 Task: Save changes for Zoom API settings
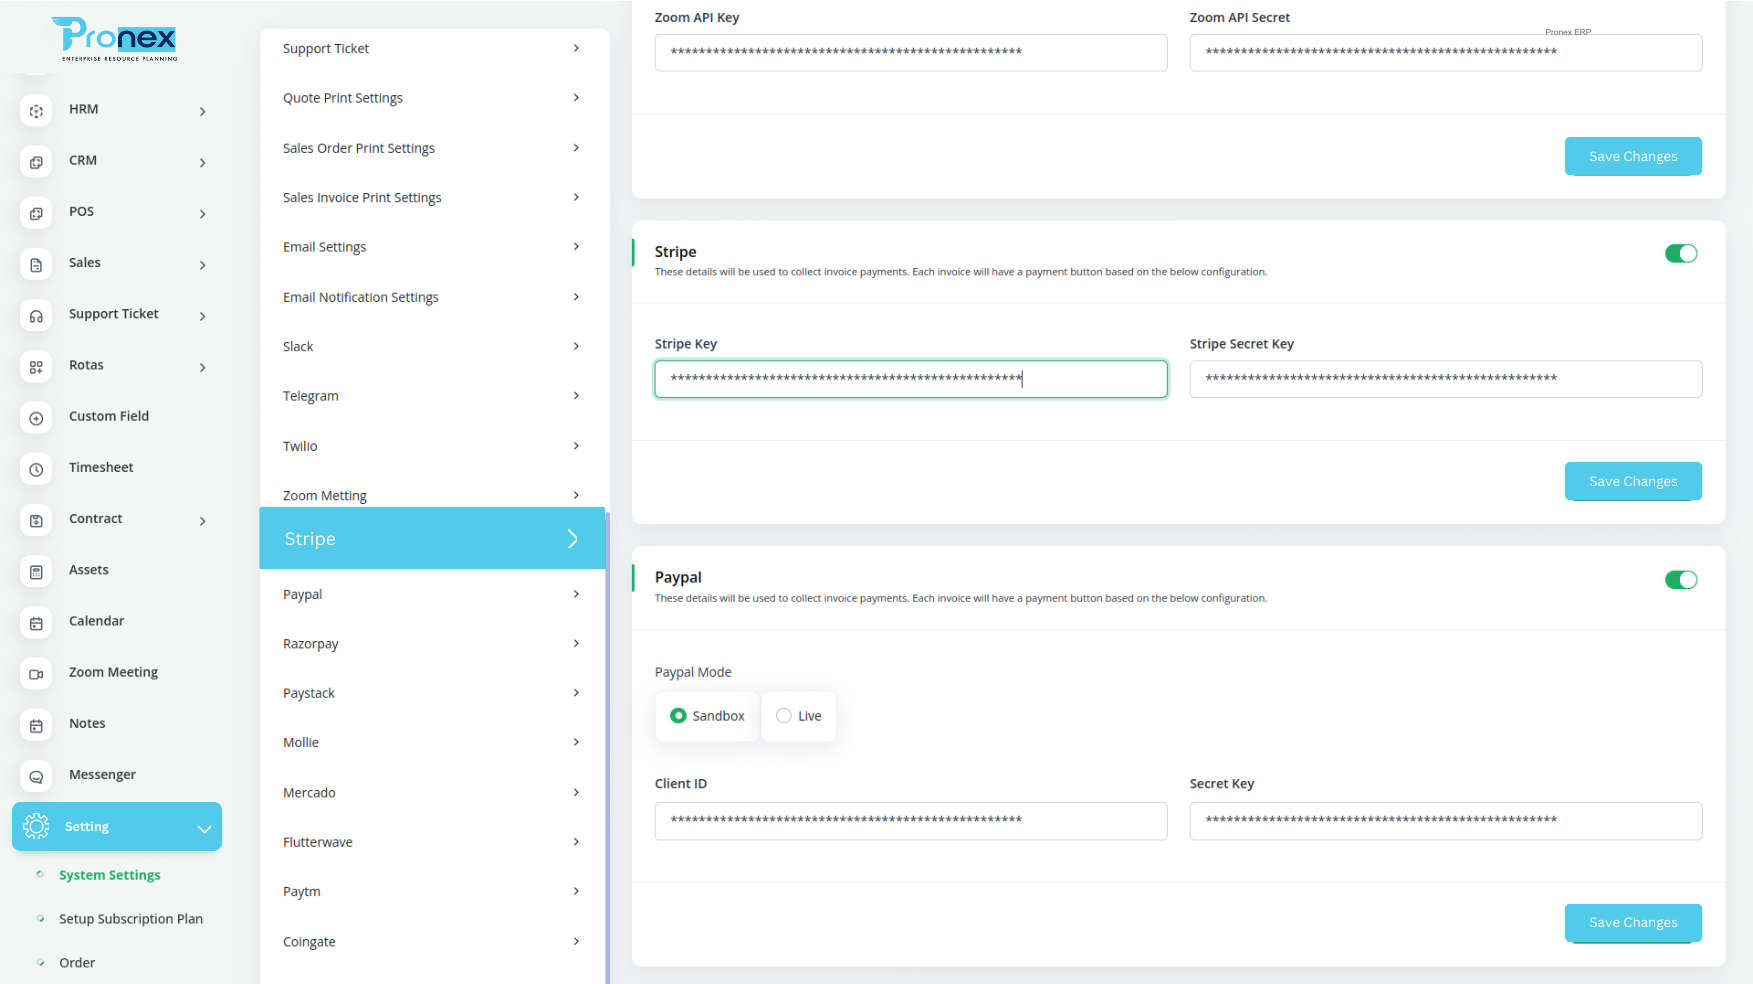pos(1633,156)
